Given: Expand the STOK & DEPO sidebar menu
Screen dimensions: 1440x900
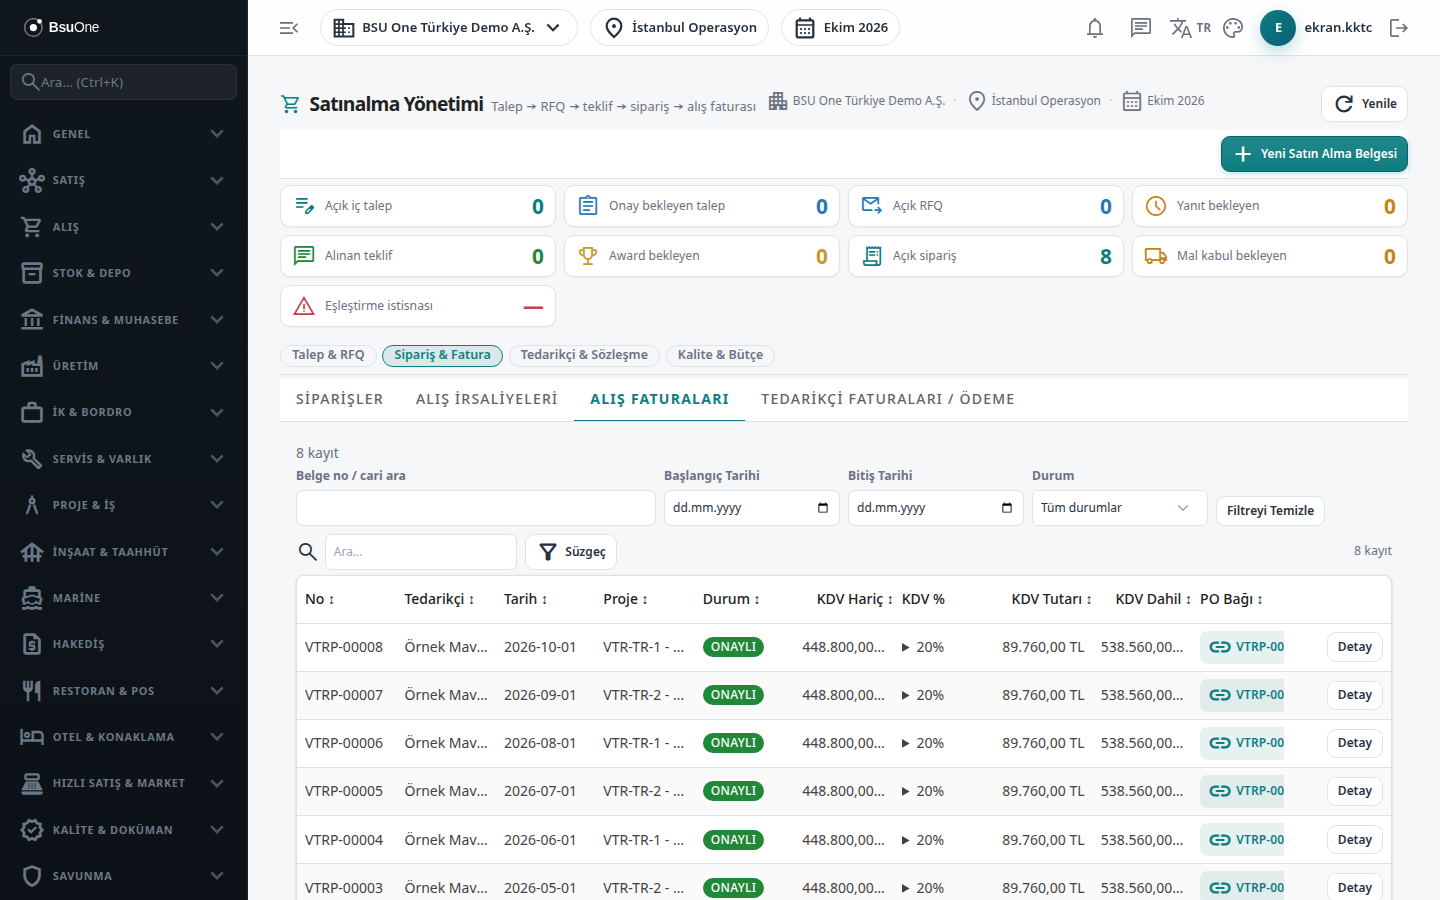Looking at the screenshot, I should point(124,273).
